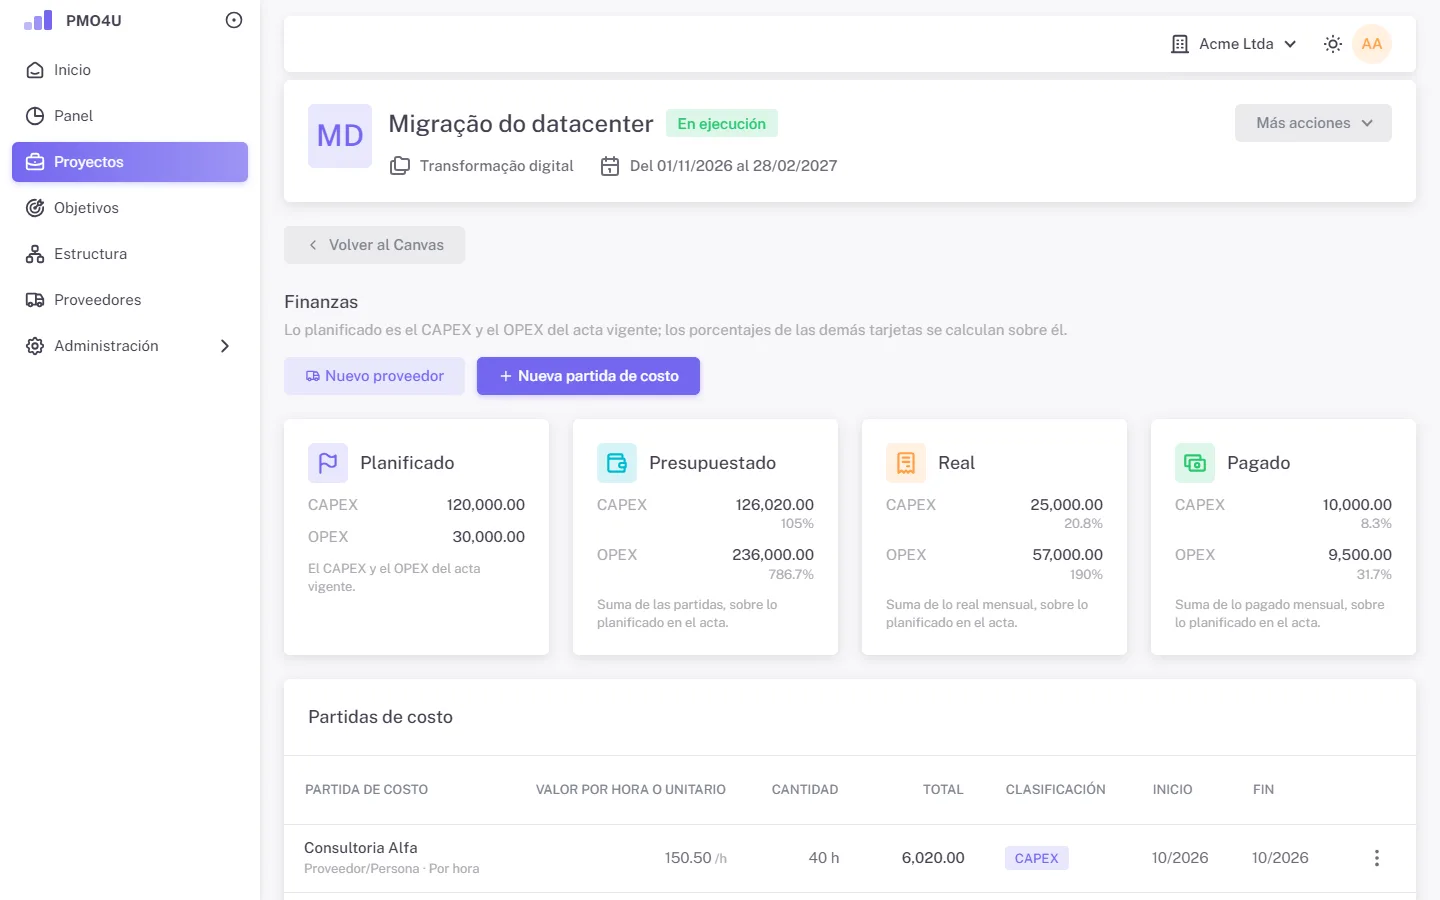Open the Acme Ltda company dropdown
Screen dimensions: 1440x900
coord(1235,44)
